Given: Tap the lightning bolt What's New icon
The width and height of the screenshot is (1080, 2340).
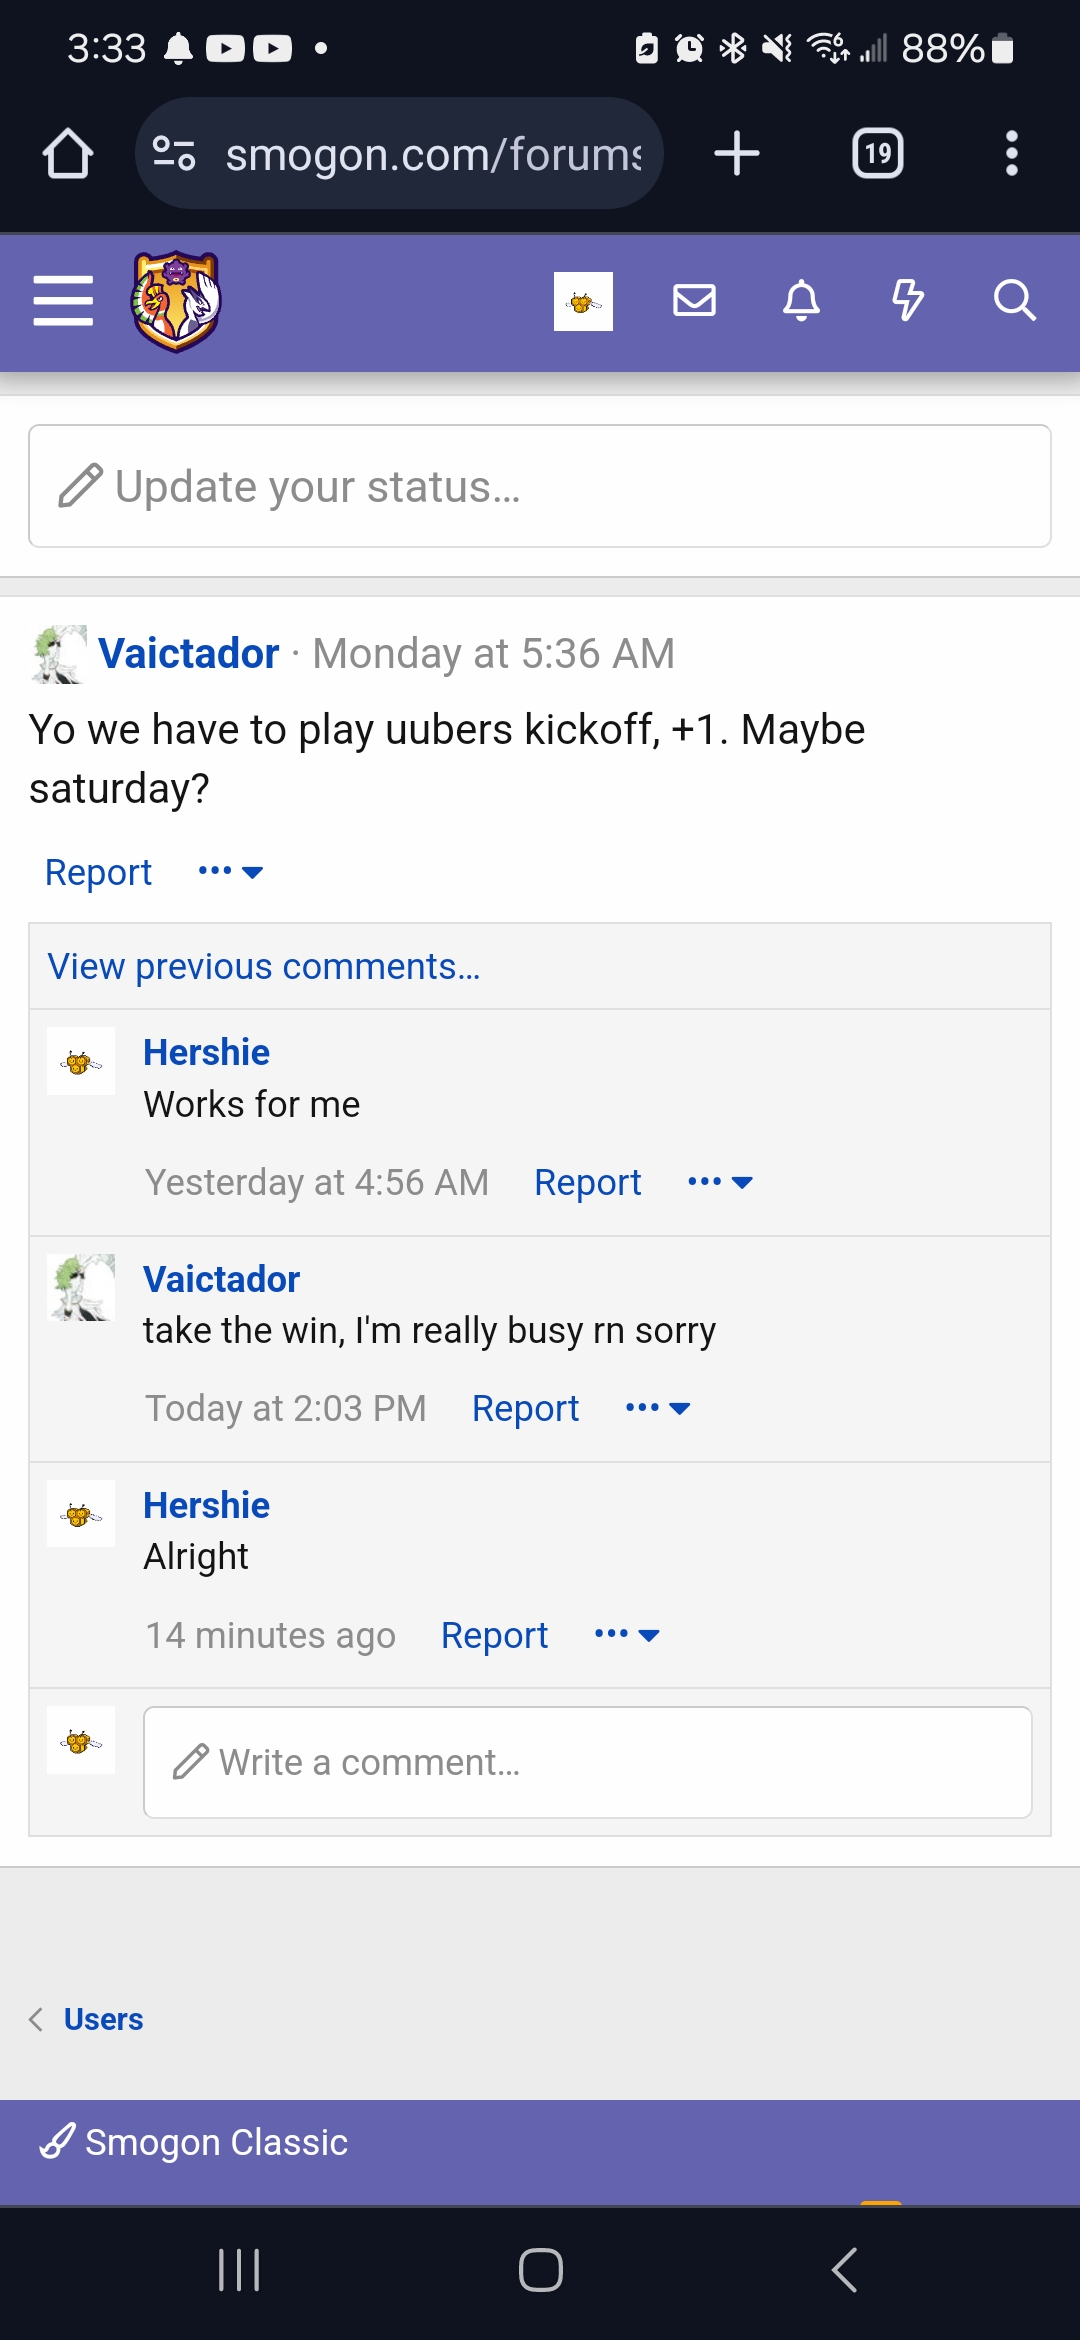Looking at the screenshot, I should tap(908, 300).
